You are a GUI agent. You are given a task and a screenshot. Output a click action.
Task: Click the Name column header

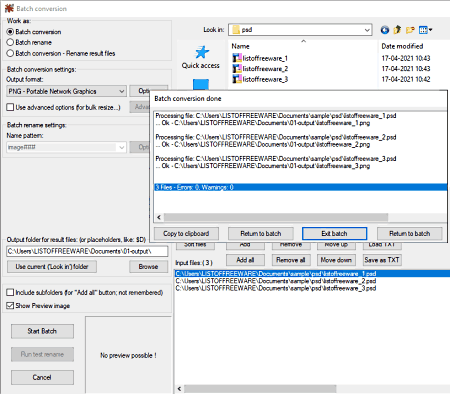[x=241, y=46]
